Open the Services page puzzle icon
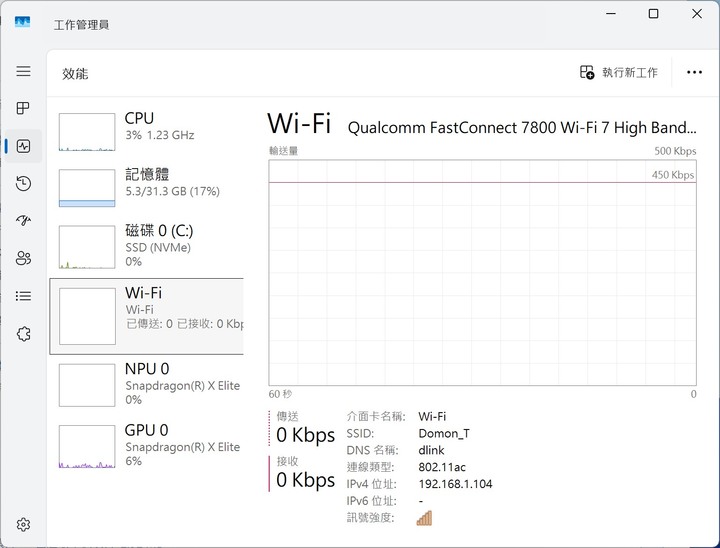 (23, 333)
